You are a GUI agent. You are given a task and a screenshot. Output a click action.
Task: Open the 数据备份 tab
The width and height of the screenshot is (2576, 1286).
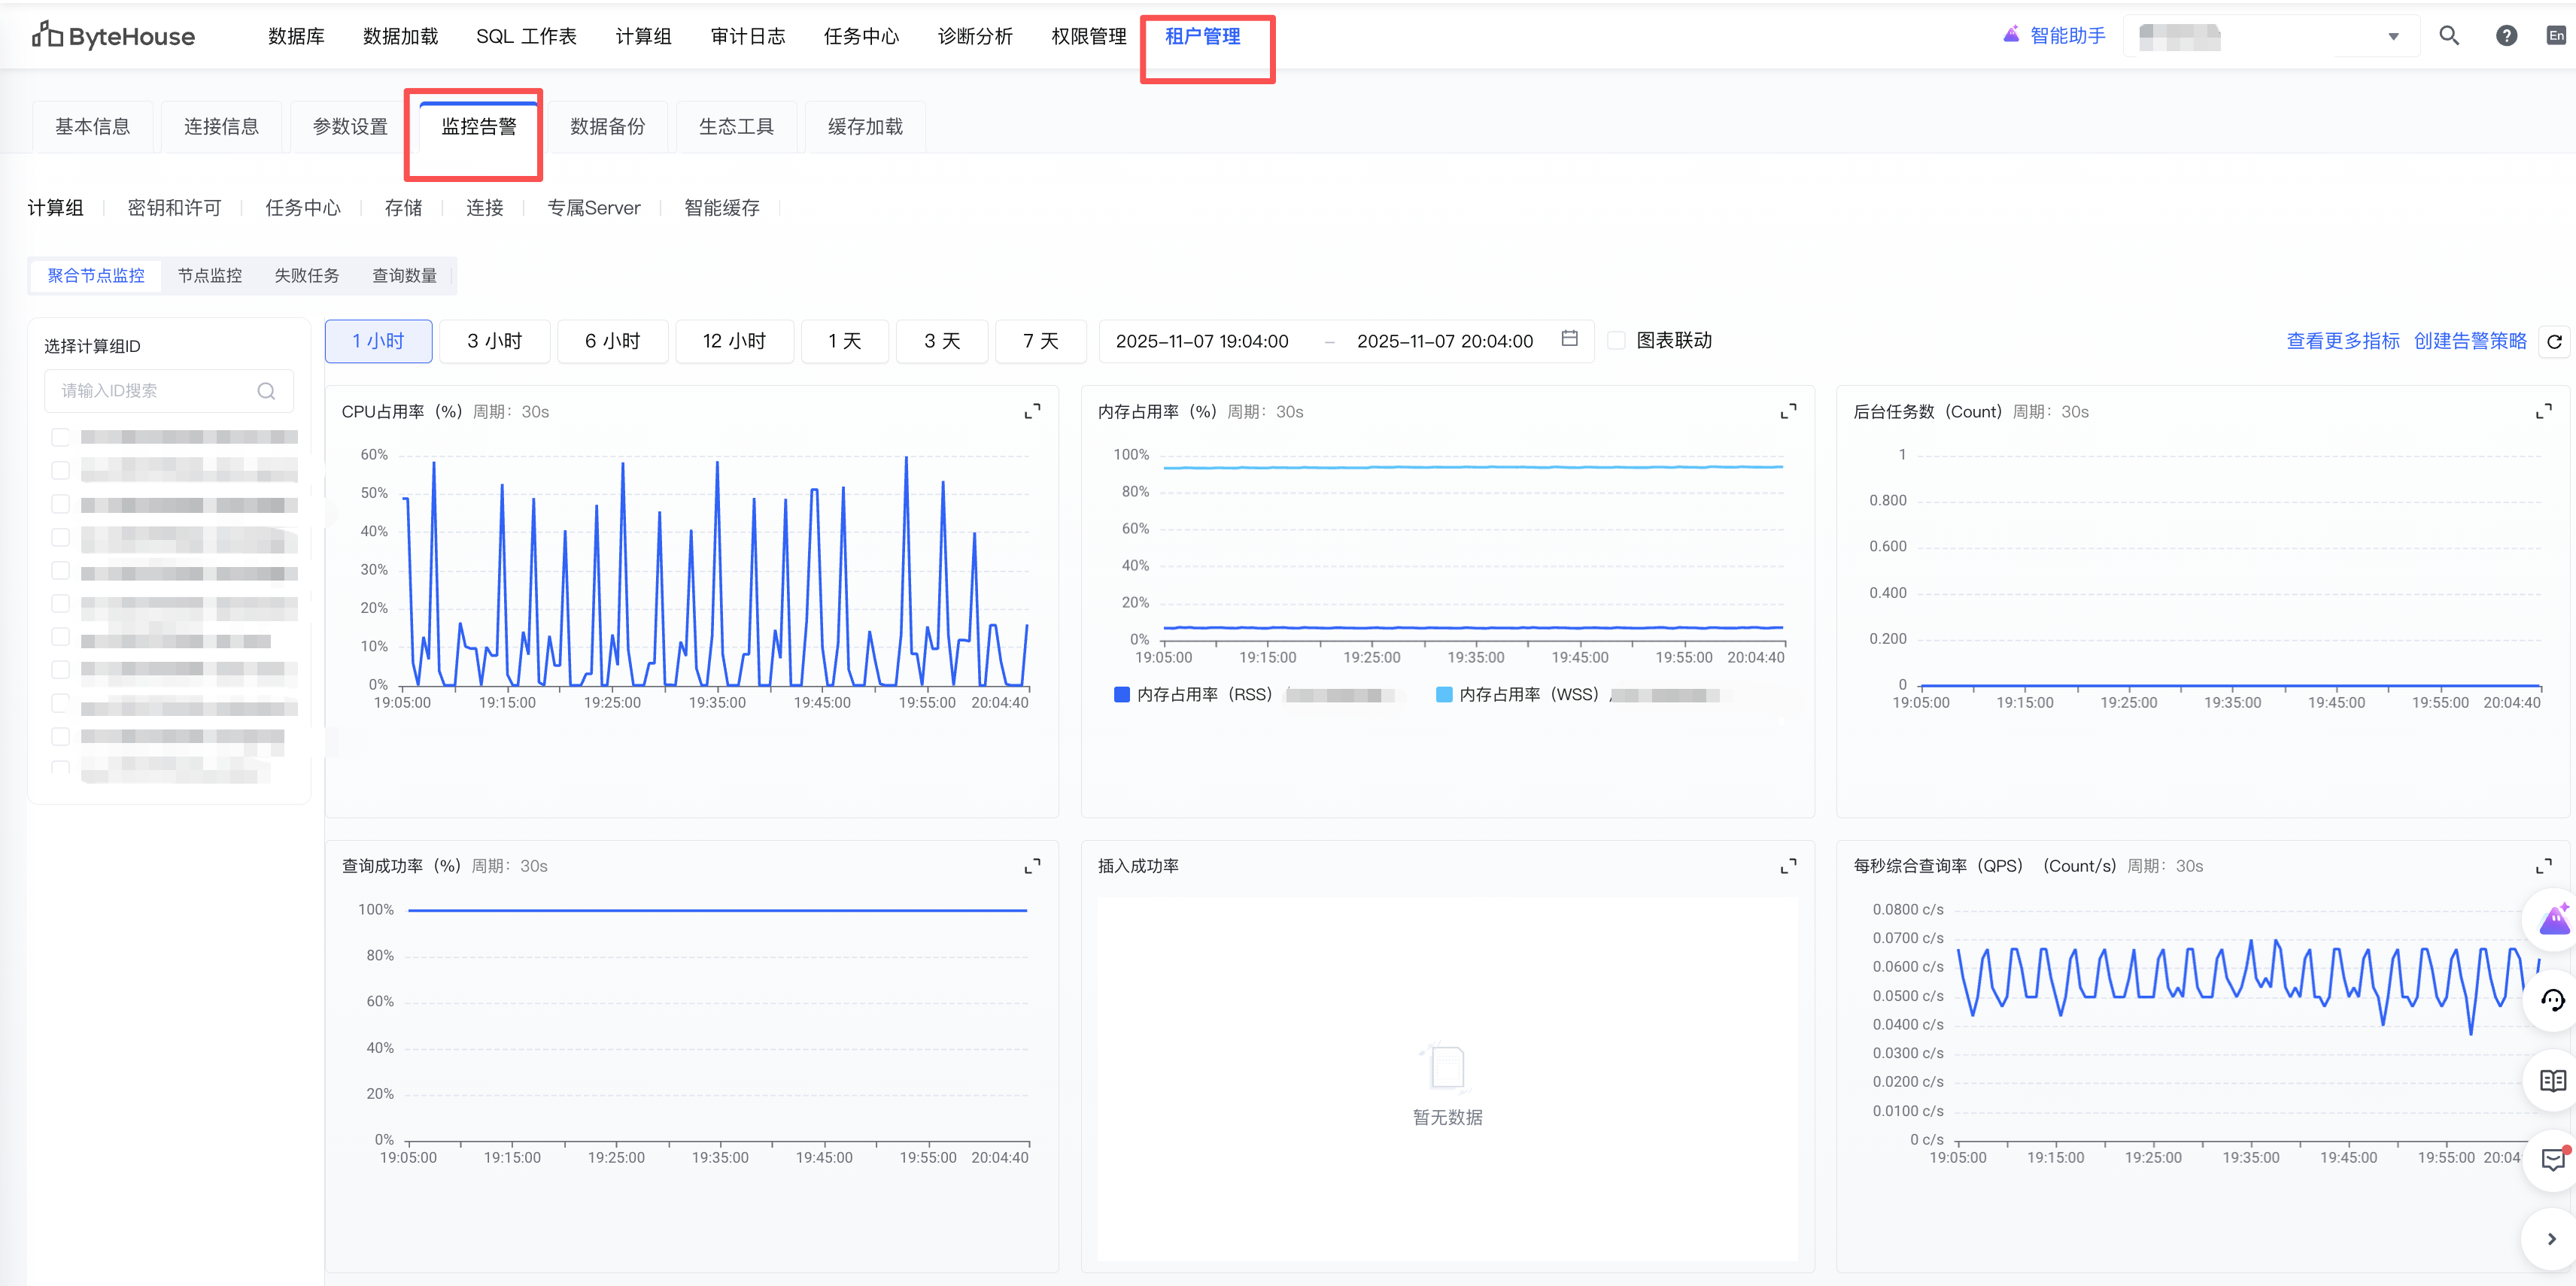607,127
